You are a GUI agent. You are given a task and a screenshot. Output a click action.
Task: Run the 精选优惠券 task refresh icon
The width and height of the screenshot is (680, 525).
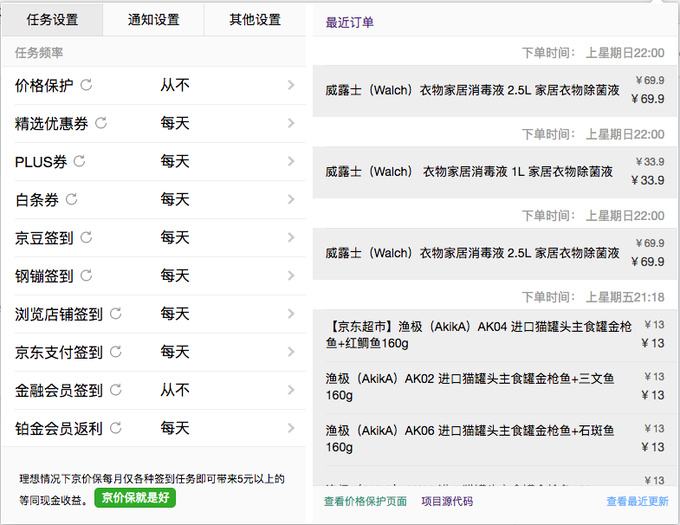[x=101, y=123]
